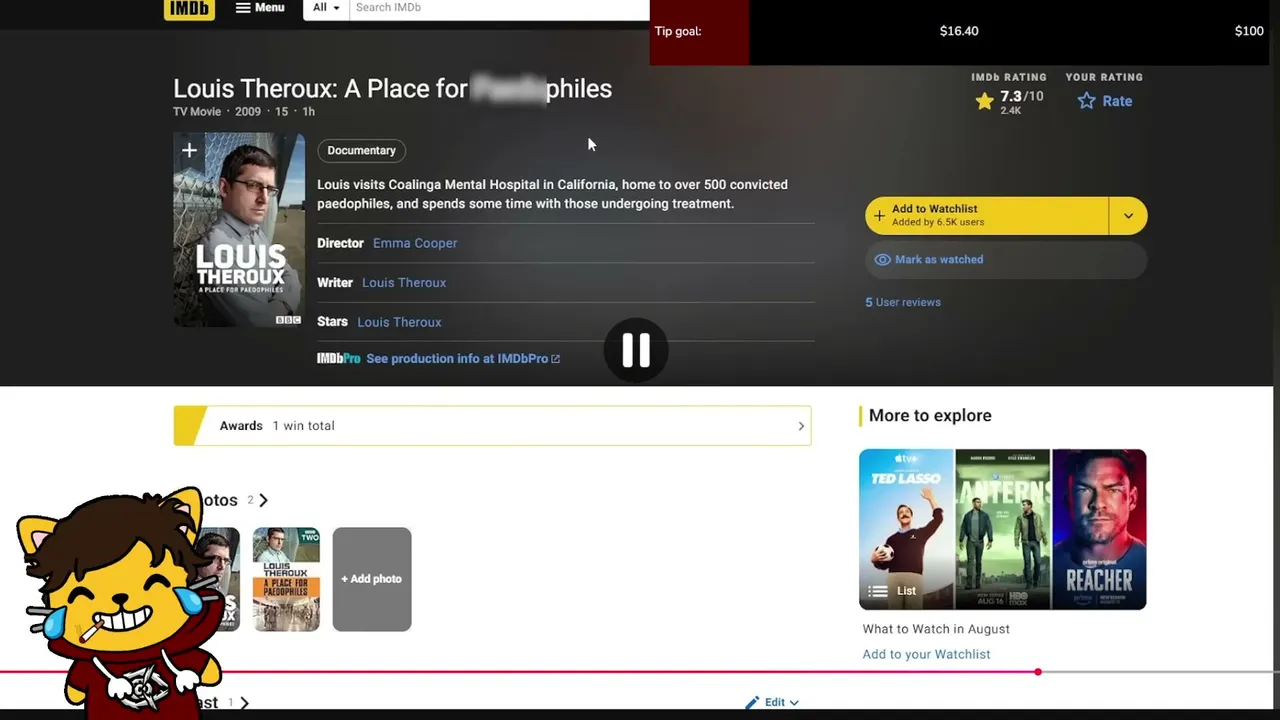Click the IMDb logo

point(189,8)
